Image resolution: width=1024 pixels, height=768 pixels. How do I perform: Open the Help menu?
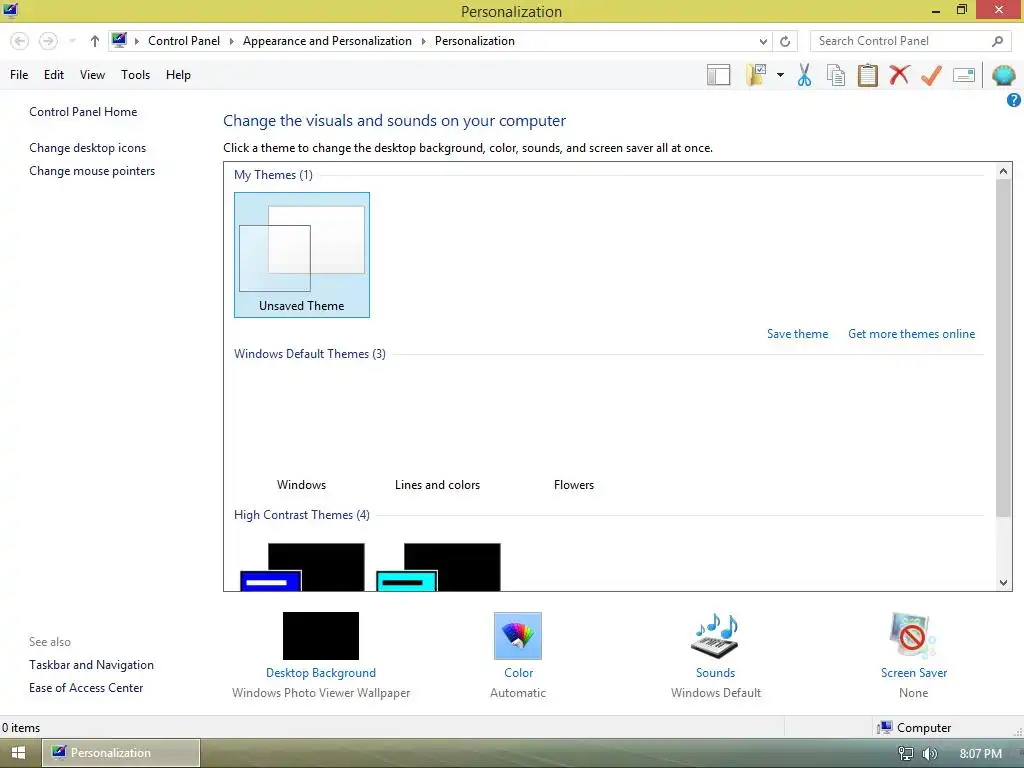[178, 75]
